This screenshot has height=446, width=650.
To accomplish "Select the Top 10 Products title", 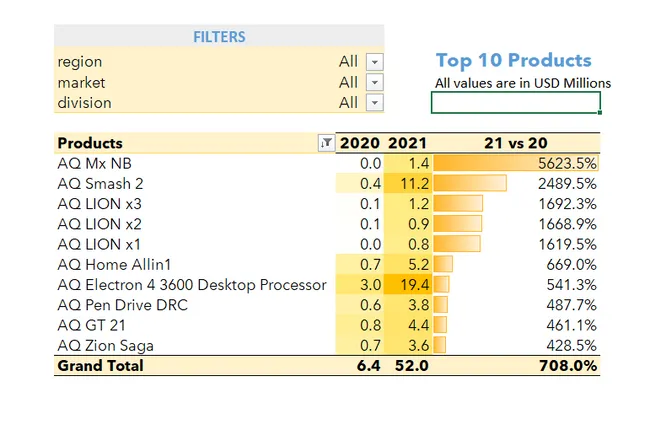I will pos(513,60).
